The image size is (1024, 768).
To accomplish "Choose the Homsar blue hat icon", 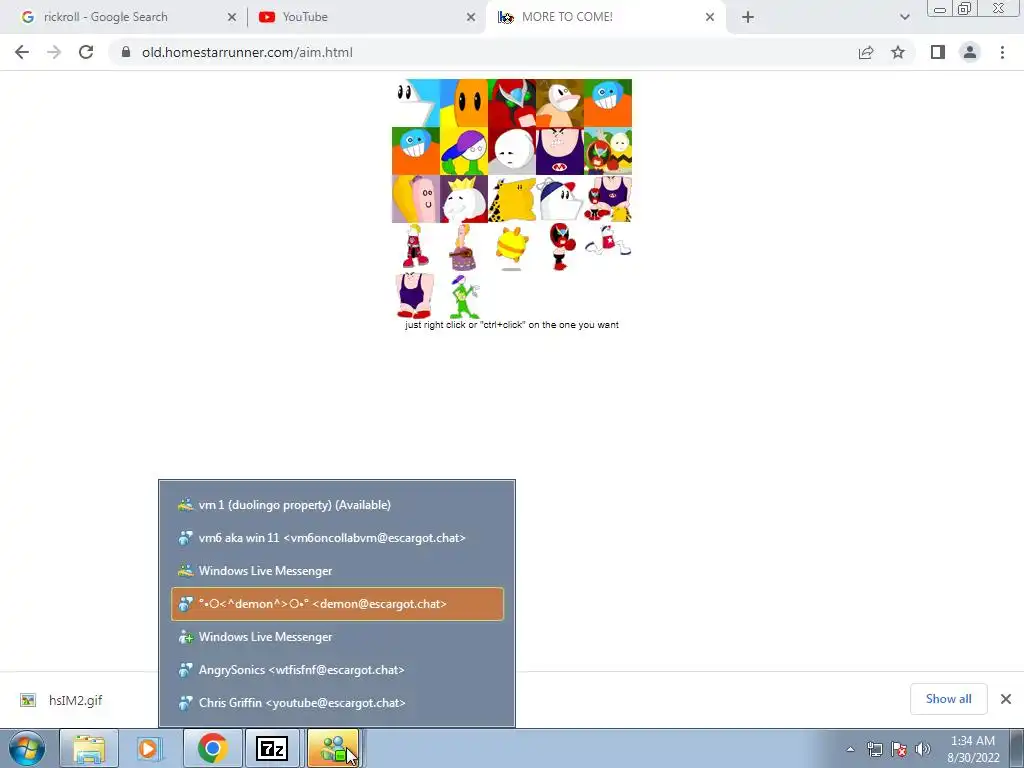I will tap(560, 199).
